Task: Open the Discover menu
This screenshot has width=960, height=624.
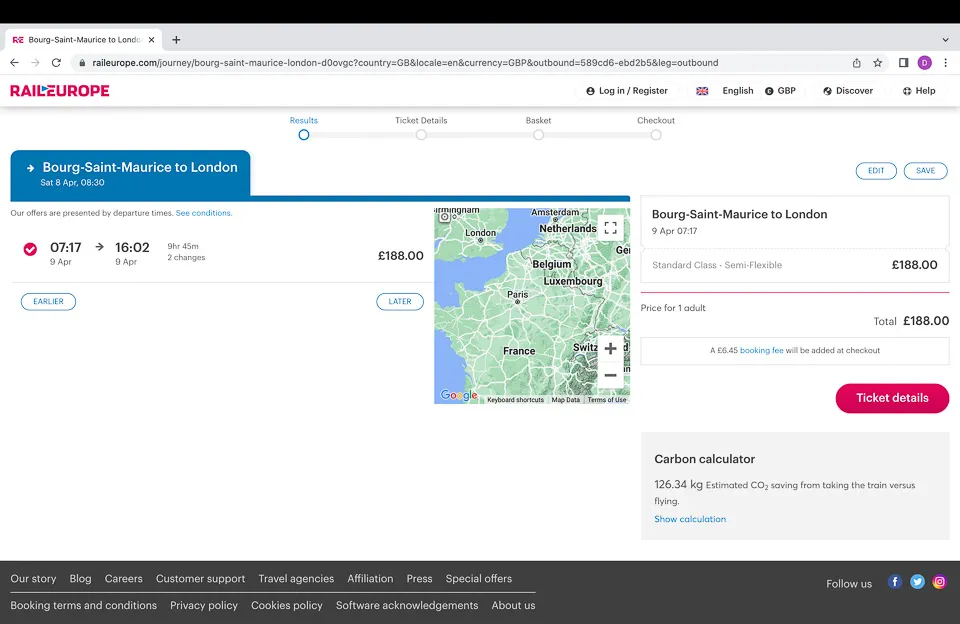Action: click(x=848, y=91)
